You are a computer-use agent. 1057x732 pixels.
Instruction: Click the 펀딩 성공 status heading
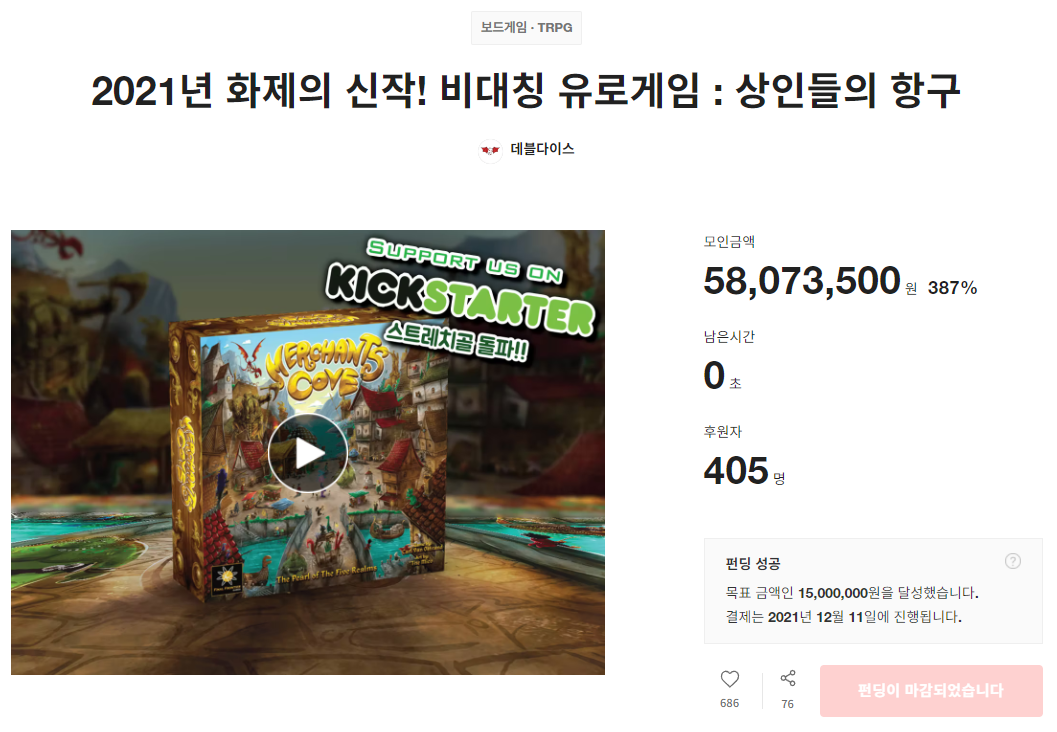click(753, 563)
